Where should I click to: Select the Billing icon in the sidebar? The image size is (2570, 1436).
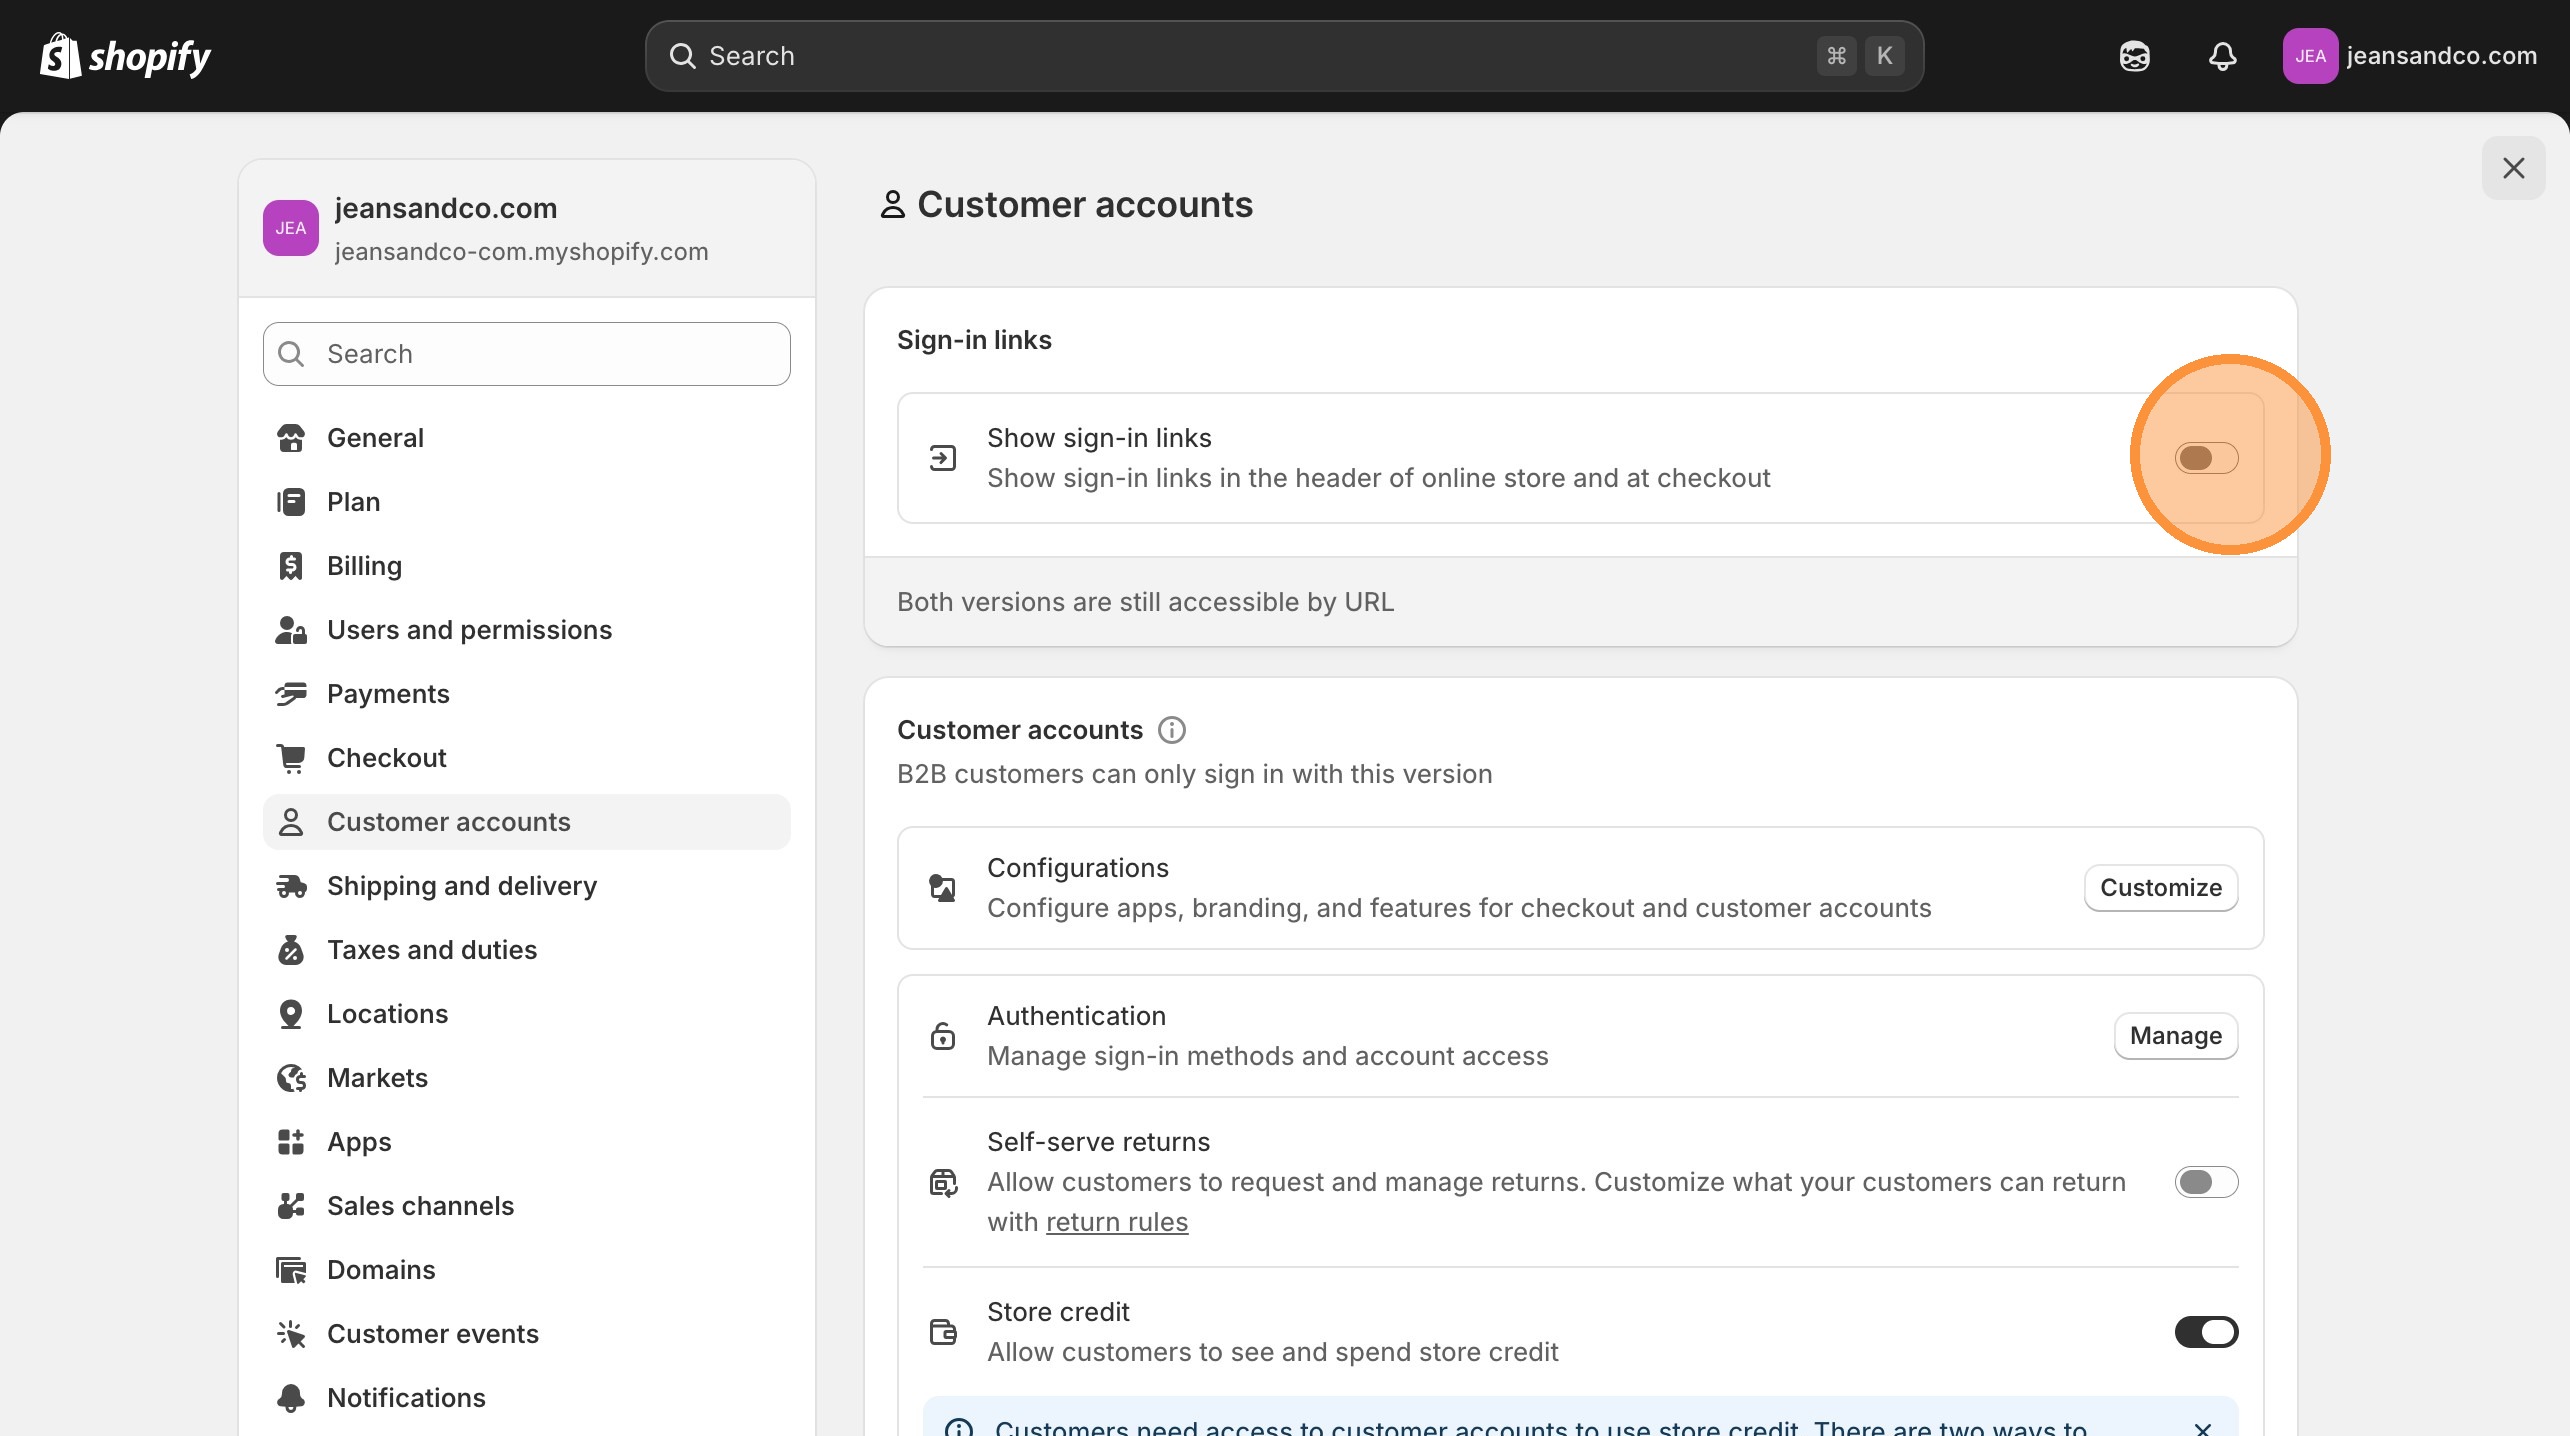coord(291,566)
